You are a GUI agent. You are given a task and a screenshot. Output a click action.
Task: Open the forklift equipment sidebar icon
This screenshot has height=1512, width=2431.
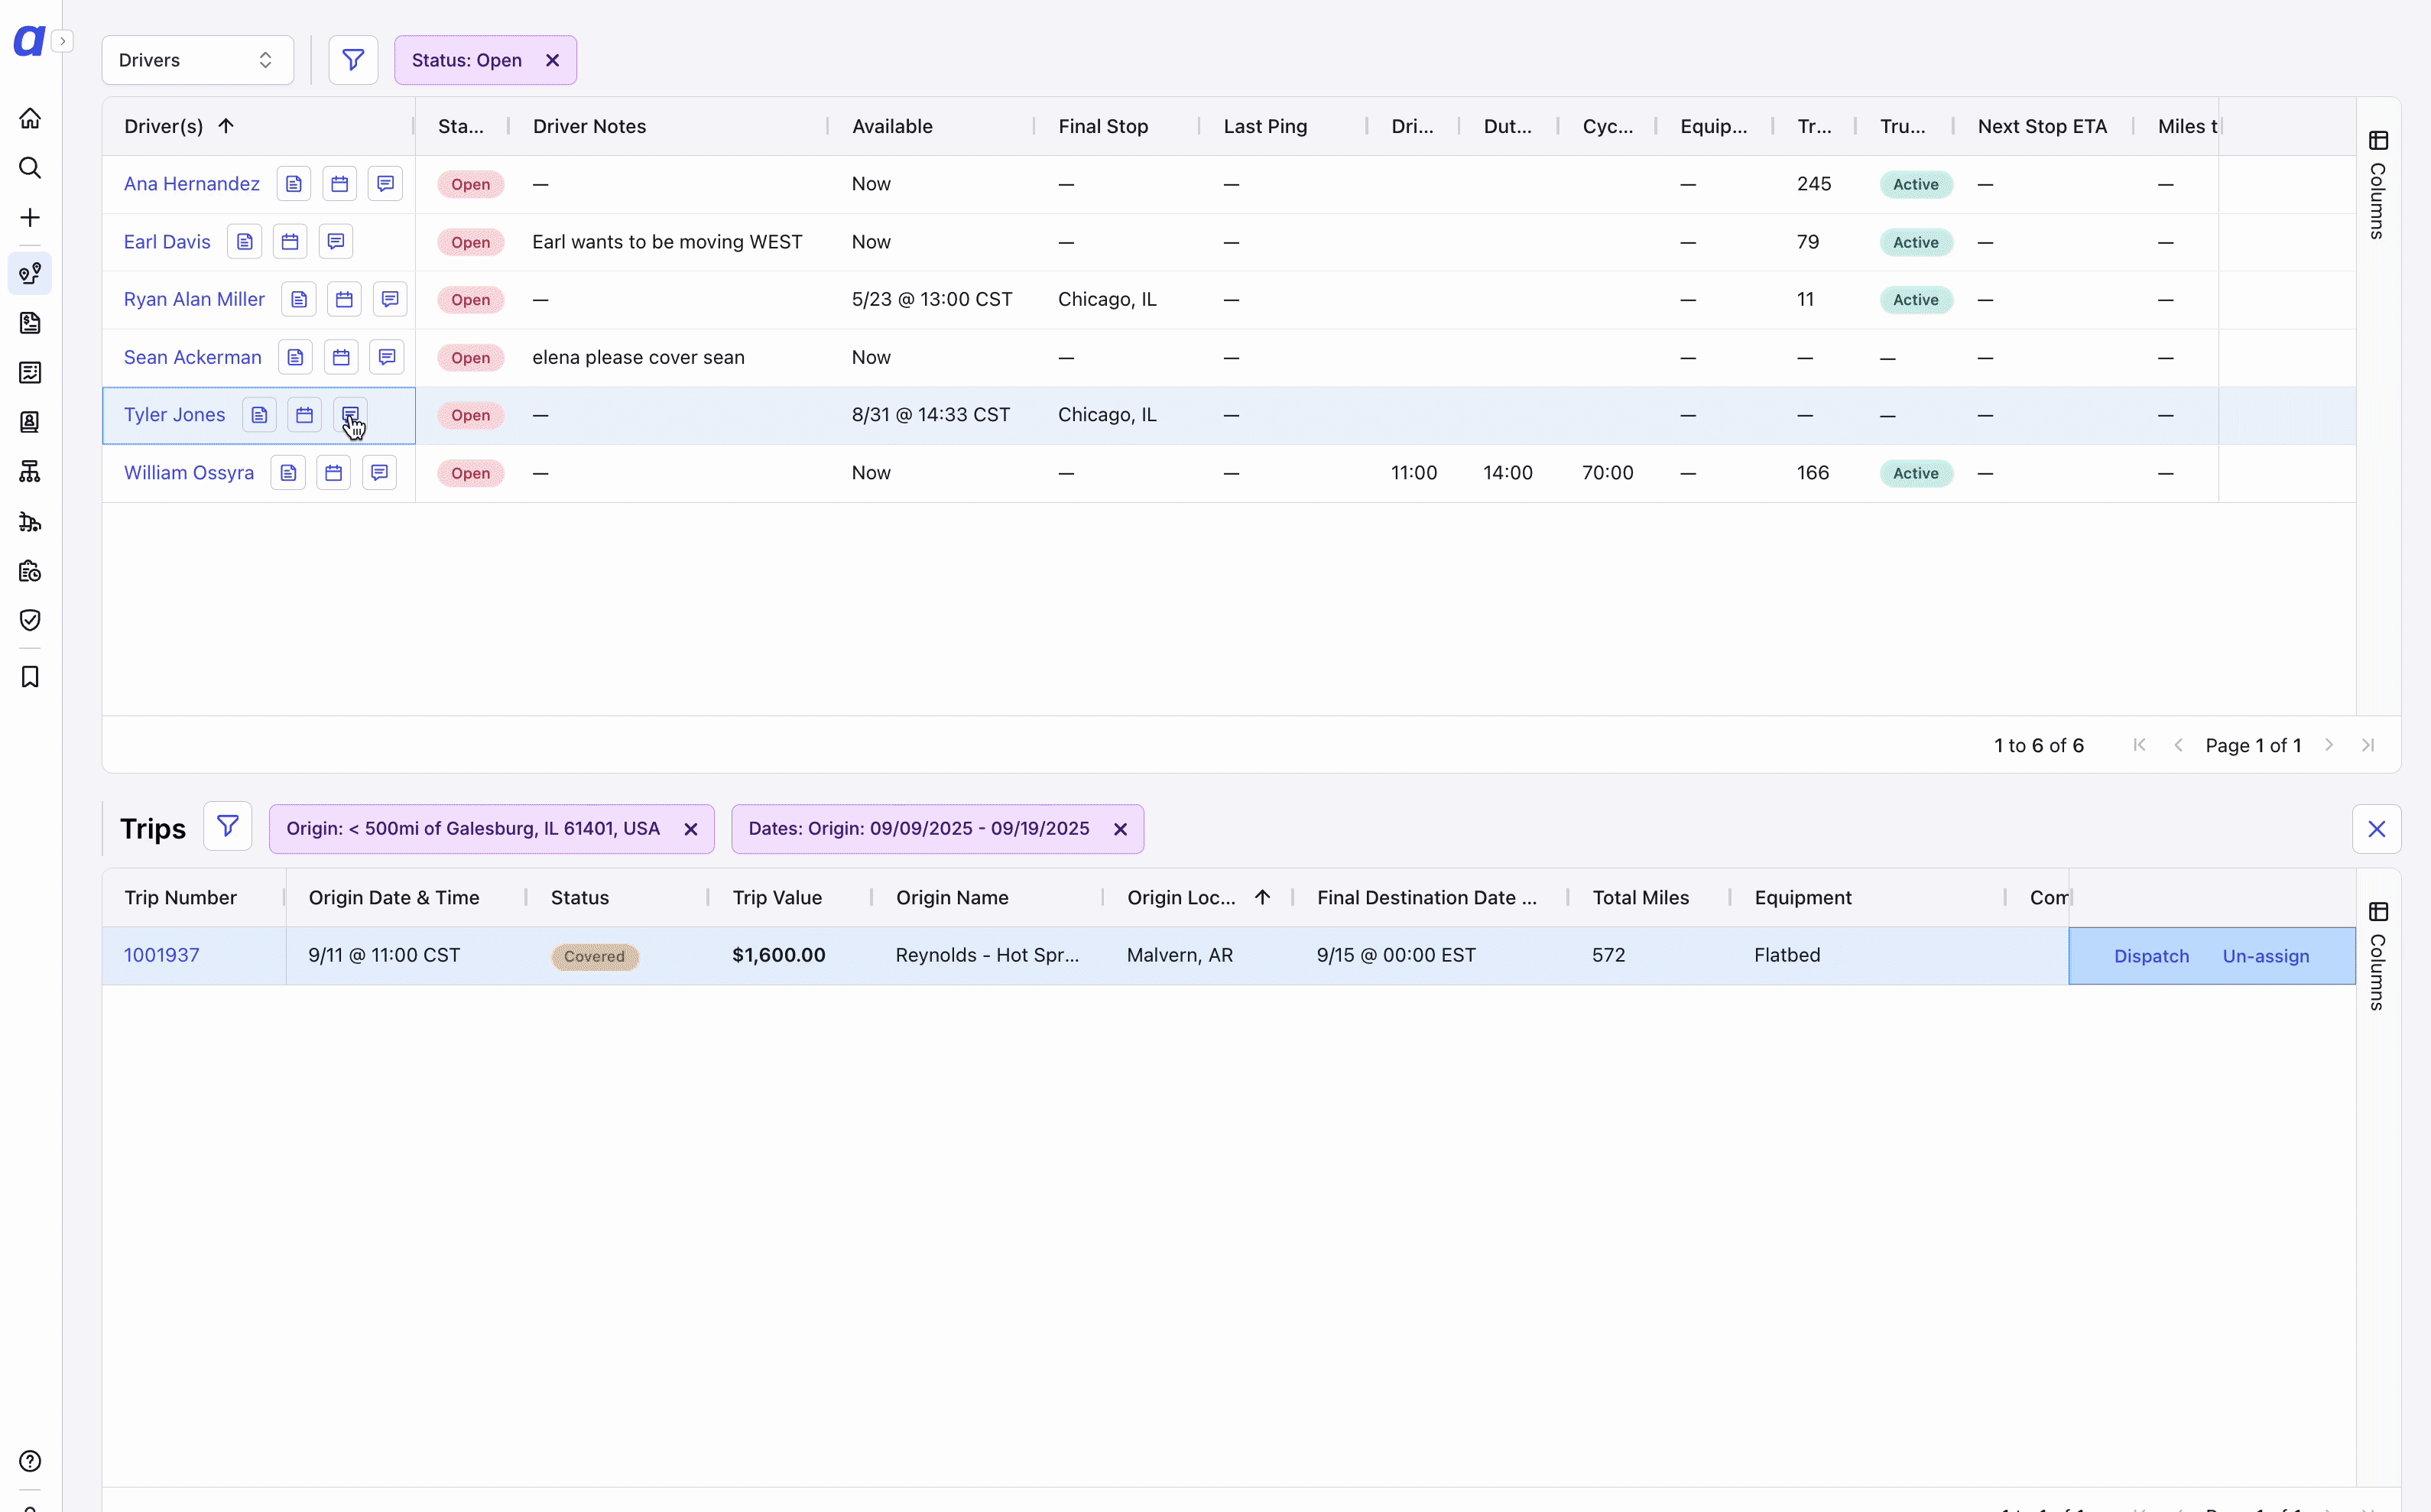click(x=30, y=521)
